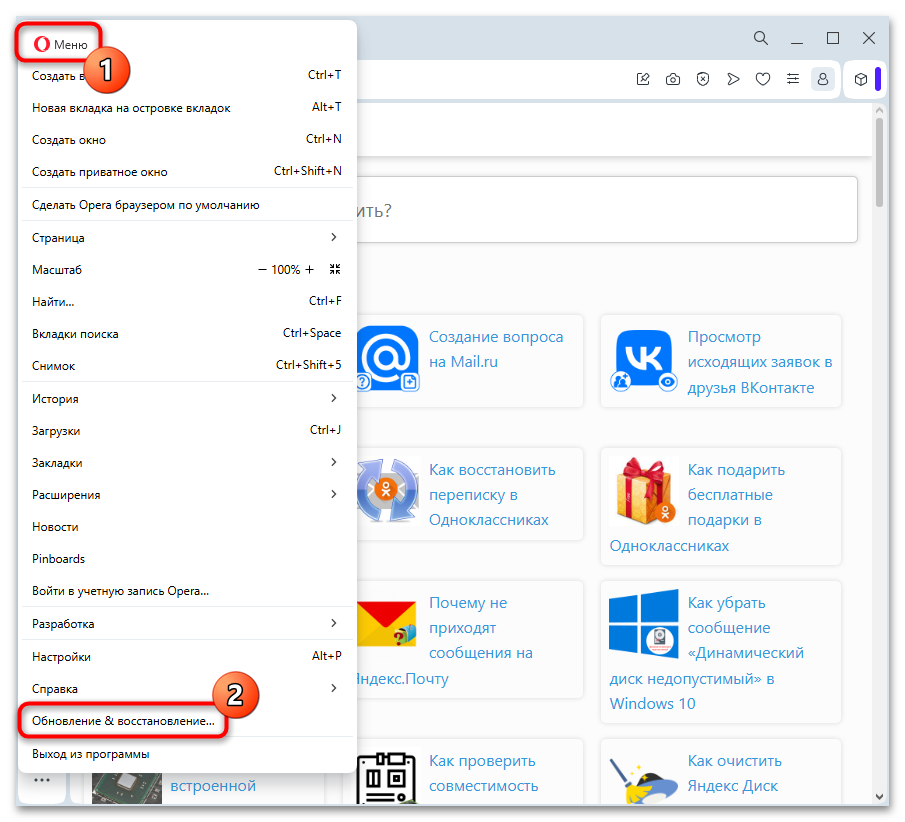905x822 pixels.
Task: Click the extensions cube icon
Action: (861, 79)
